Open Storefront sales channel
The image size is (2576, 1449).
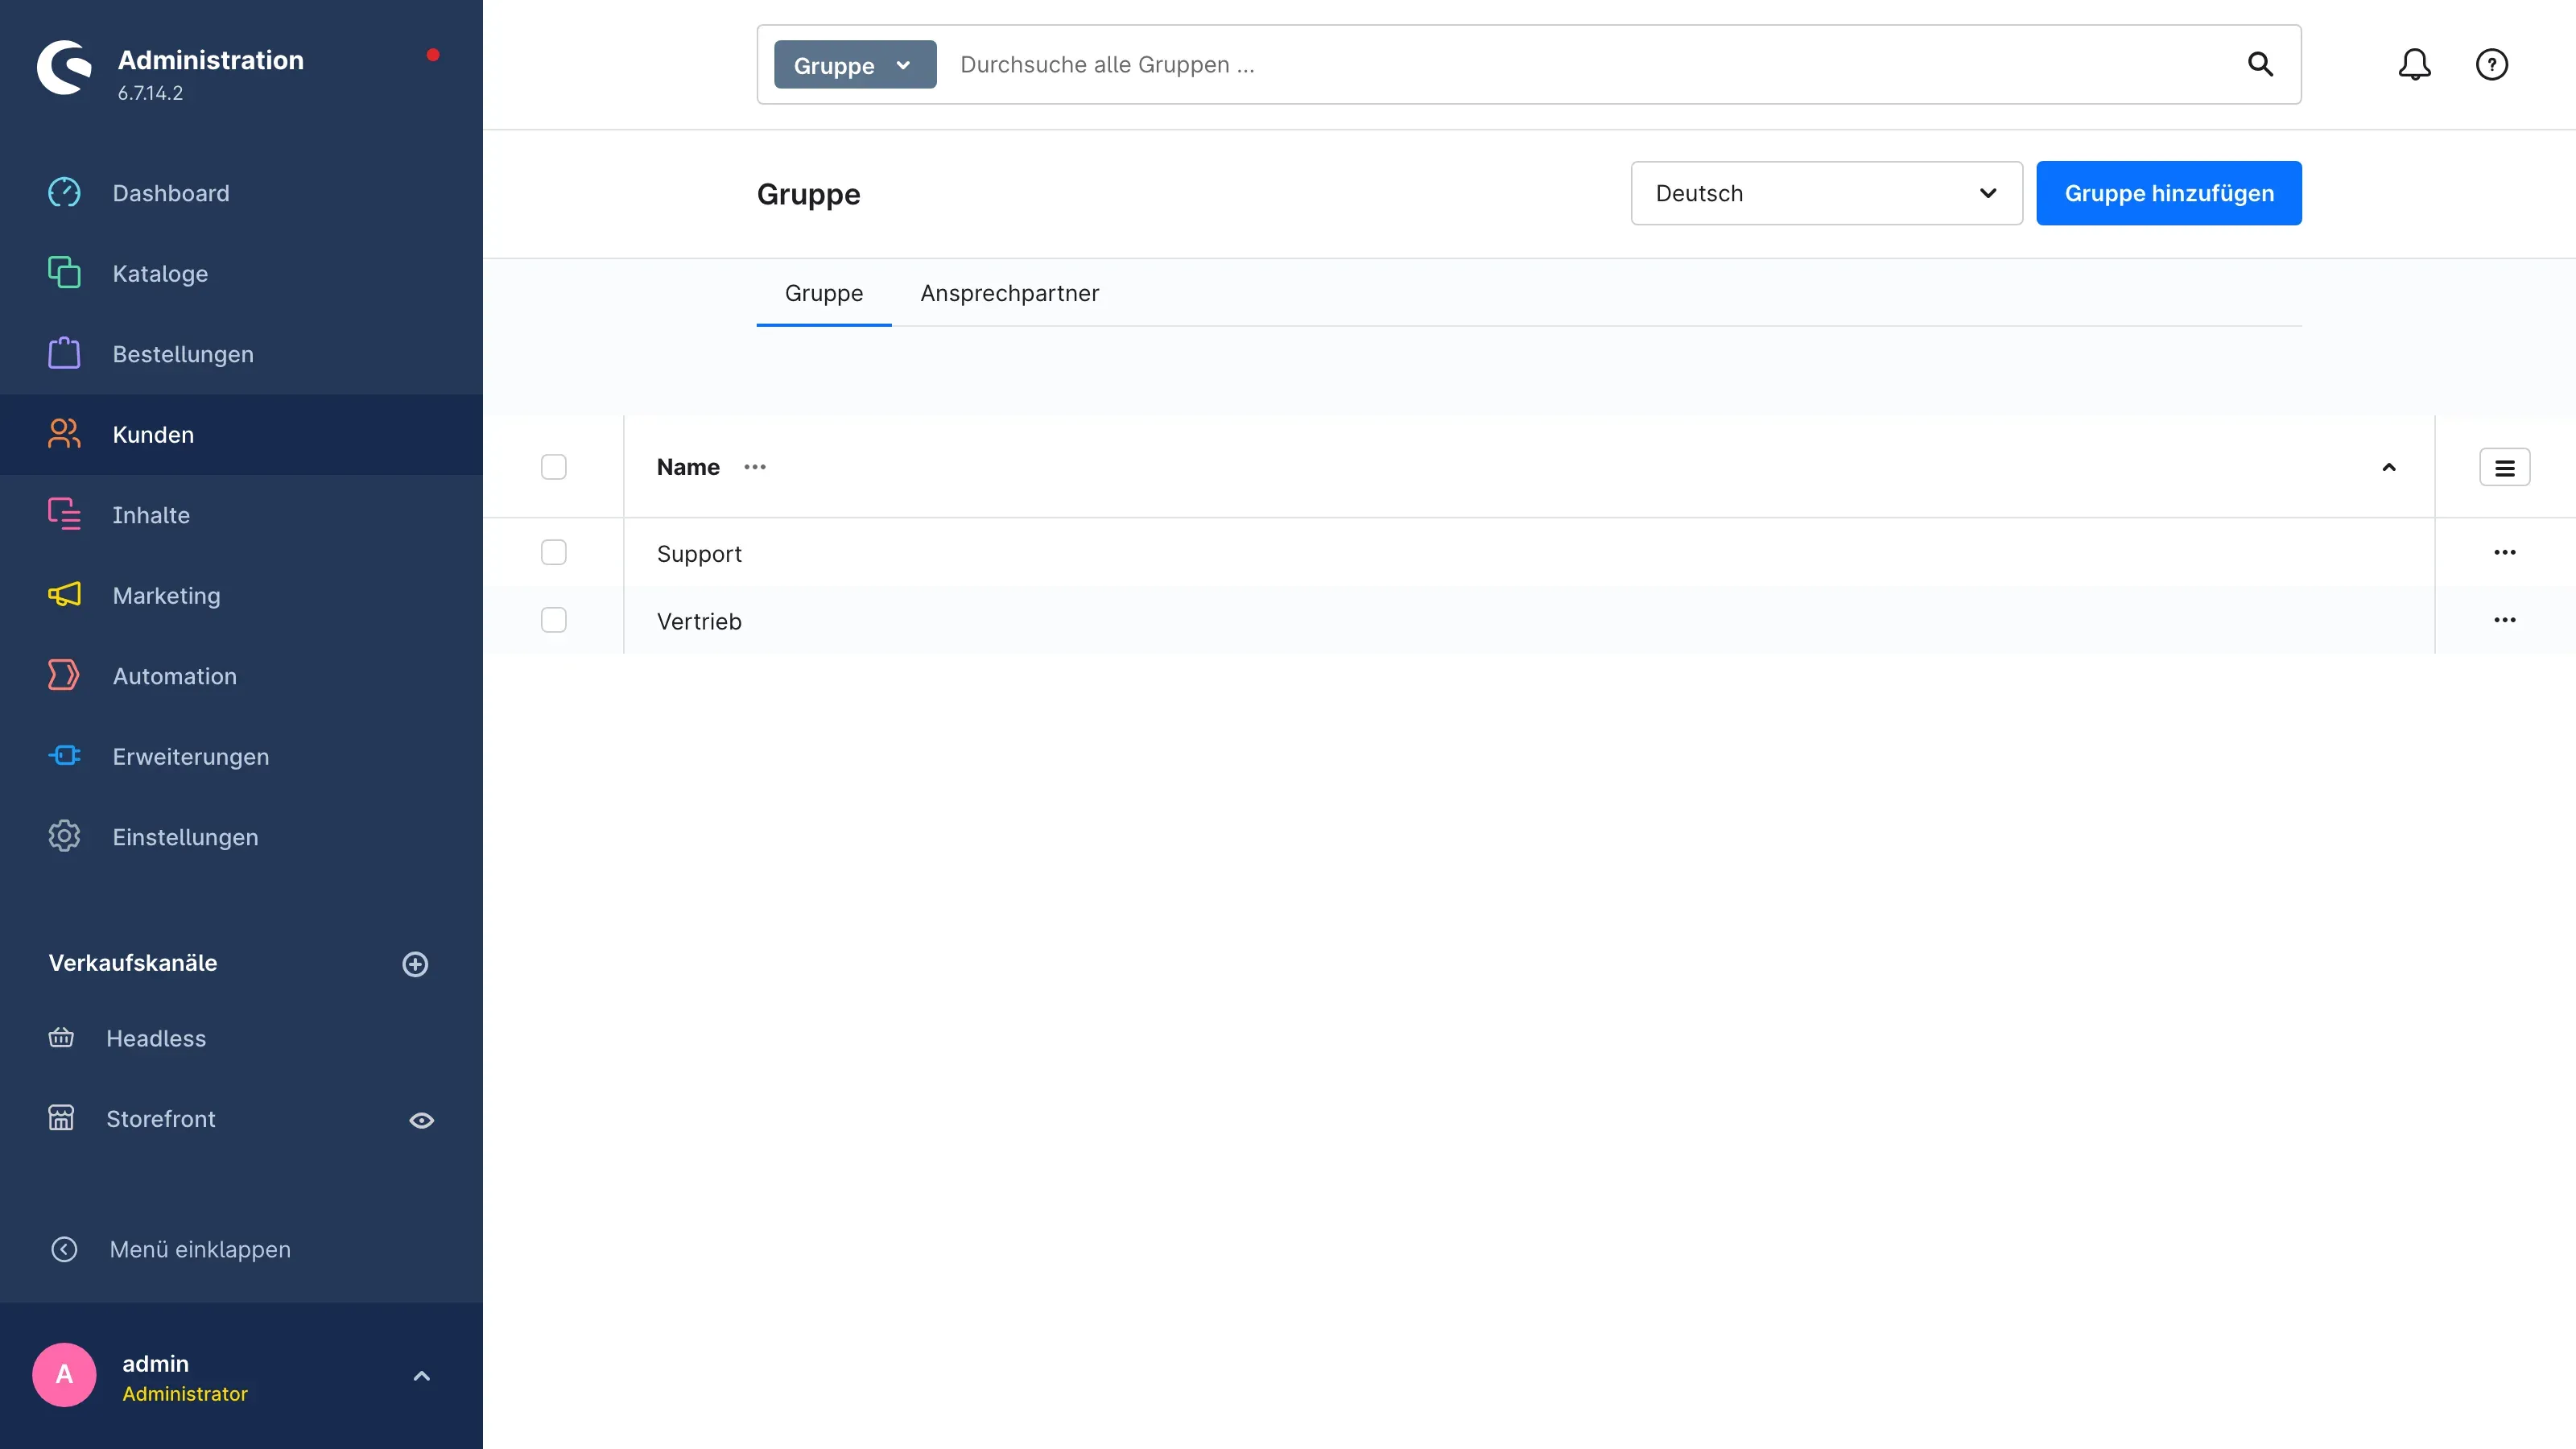(161, 1119)
